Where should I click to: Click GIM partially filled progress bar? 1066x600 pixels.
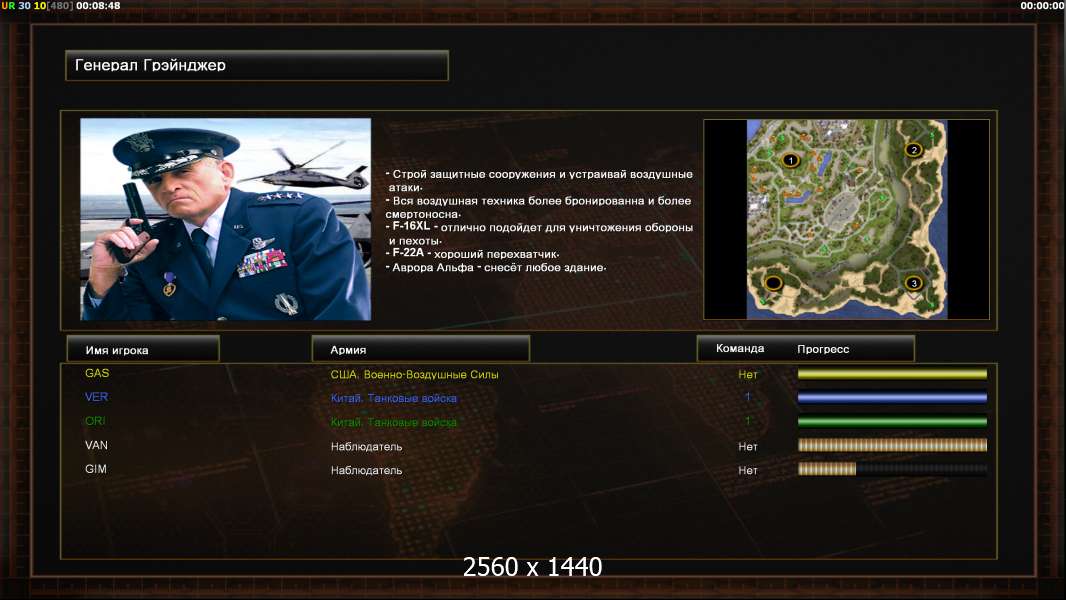pos(892,469)
